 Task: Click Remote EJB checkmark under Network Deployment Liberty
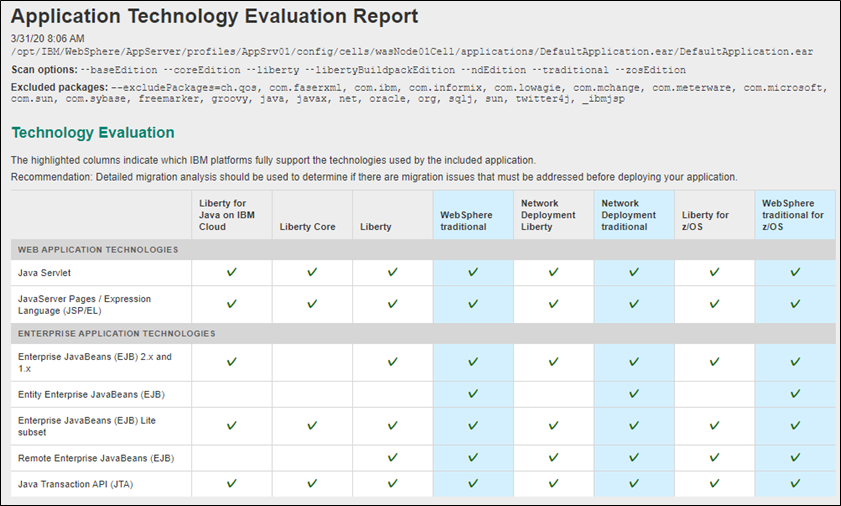pyautogui.click(x=553, y=458)
